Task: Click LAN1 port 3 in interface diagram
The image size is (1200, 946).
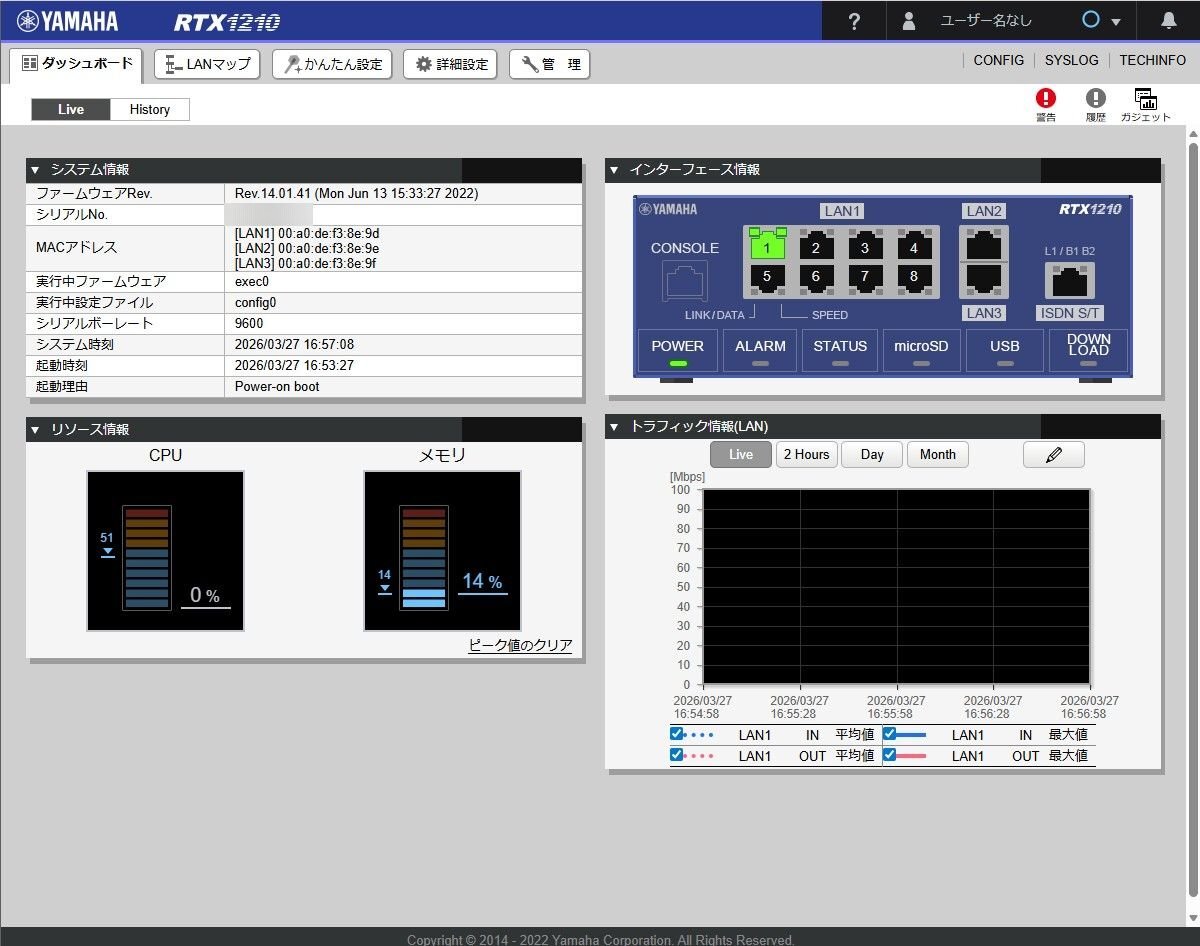Action: [865, 247]
